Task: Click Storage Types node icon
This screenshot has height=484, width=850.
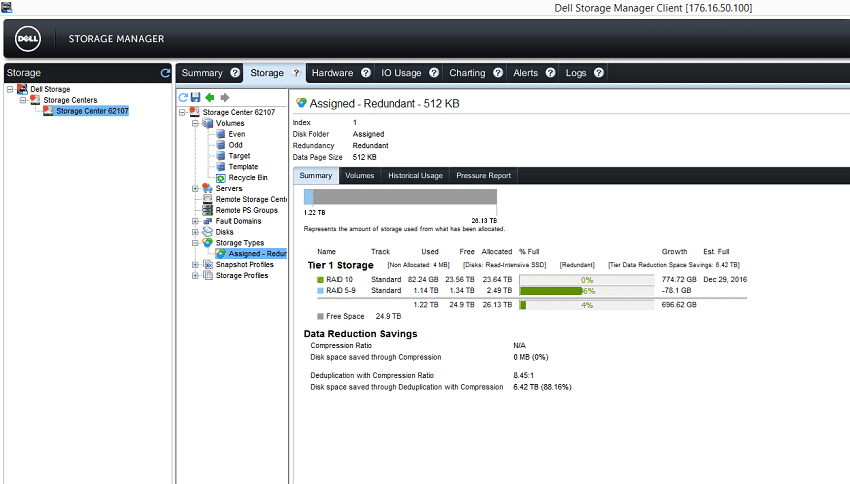Action: pyautogui.click(x=207, y=242)
